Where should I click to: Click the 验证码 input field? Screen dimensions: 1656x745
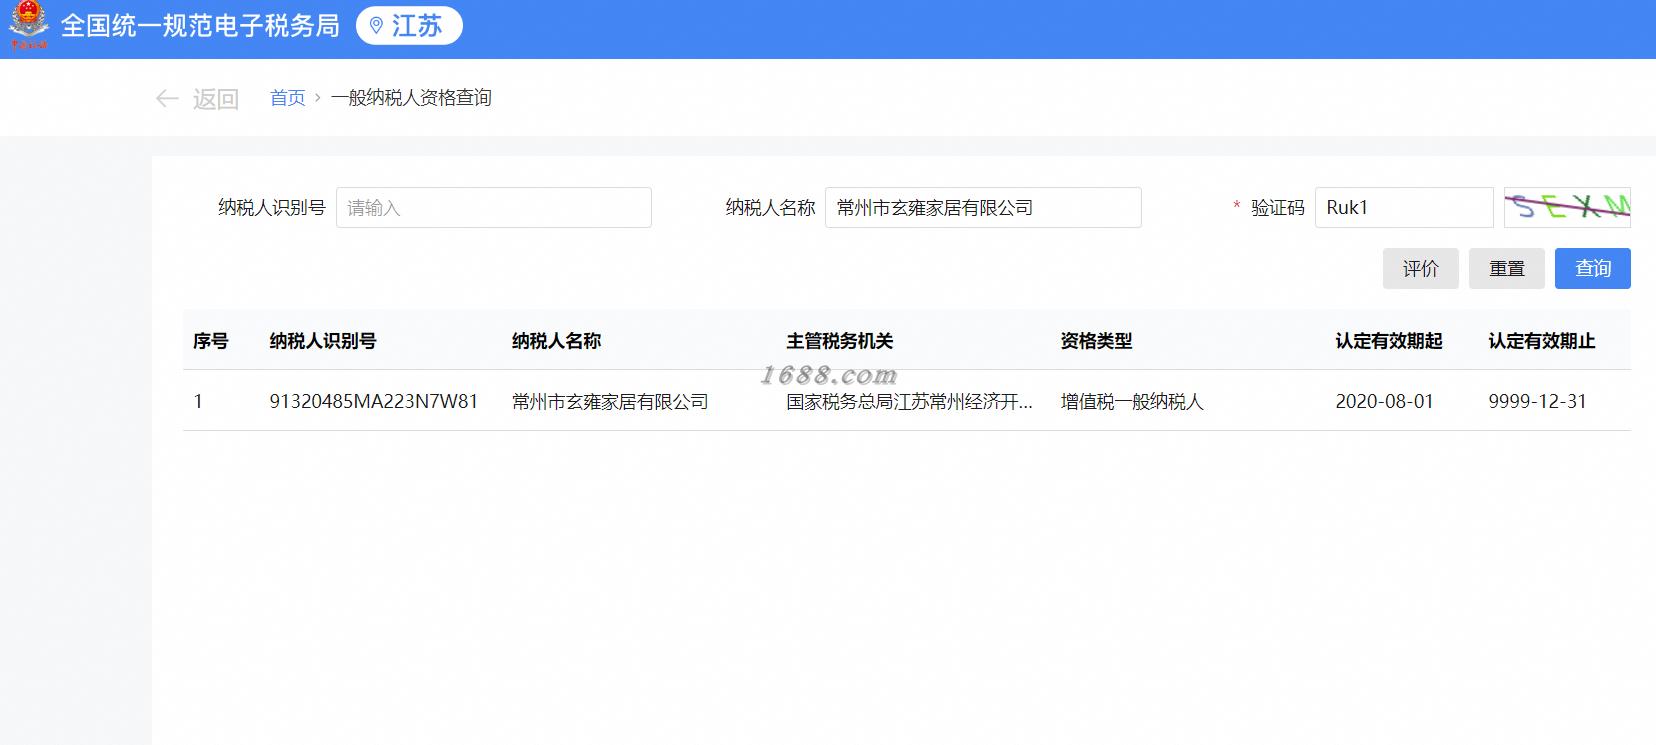tap(1404, 207)
